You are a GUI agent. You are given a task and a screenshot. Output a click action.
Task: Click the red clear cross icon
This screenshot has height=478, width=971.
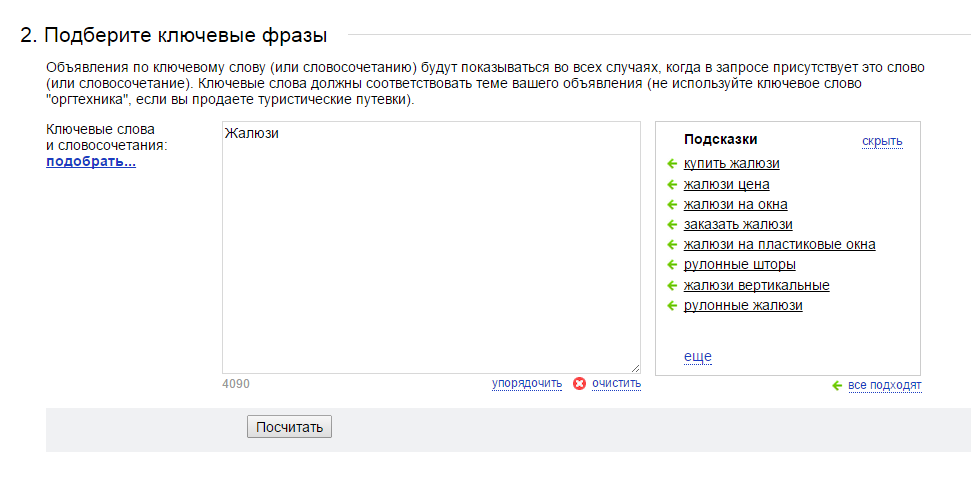pyautogui.click(x=580, y=384)
